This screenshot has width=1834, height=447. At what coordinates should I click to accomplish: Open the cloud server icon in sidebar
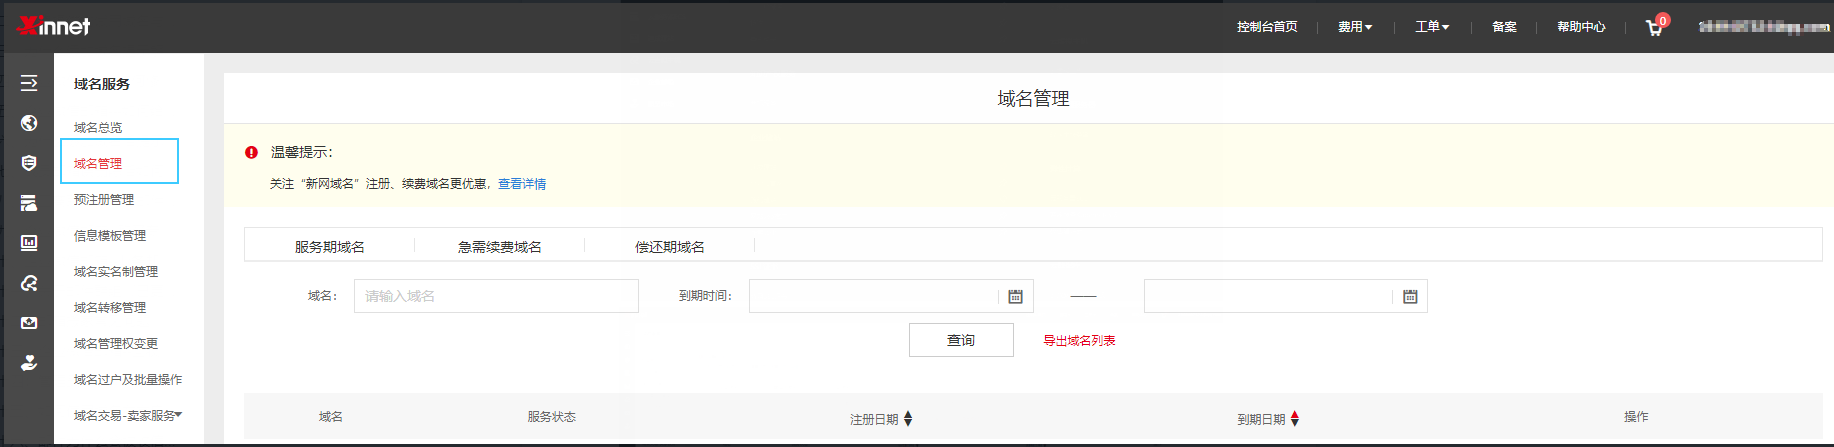click(x=29, y=203)
